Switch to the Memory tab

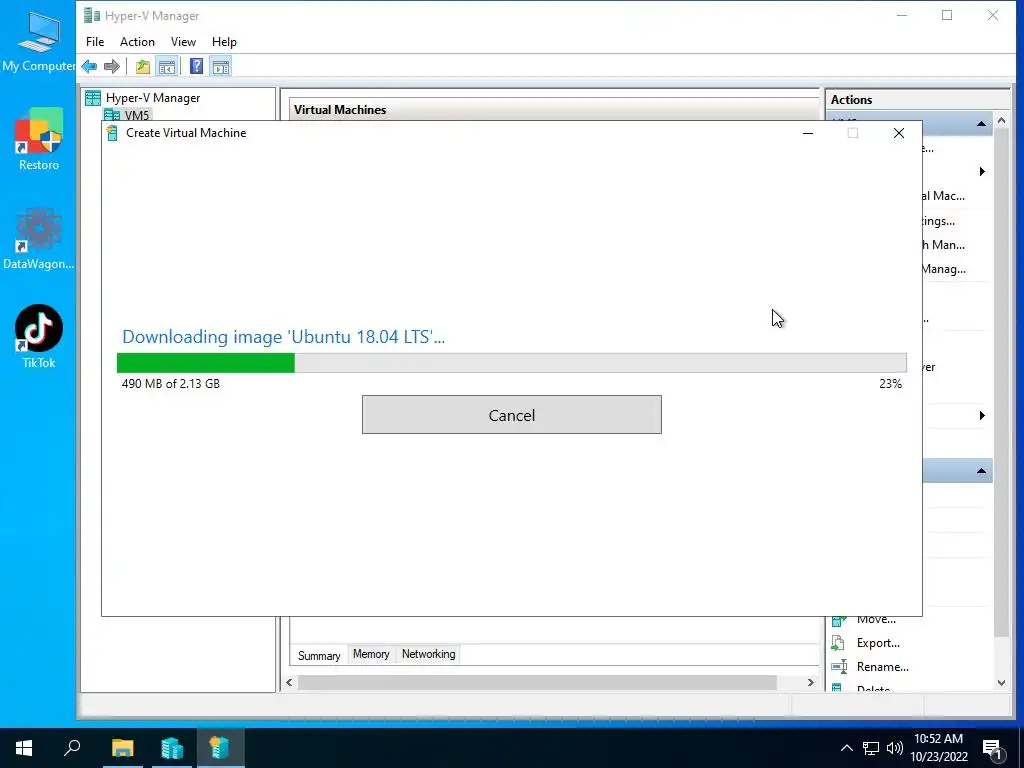tap(371, 654)
